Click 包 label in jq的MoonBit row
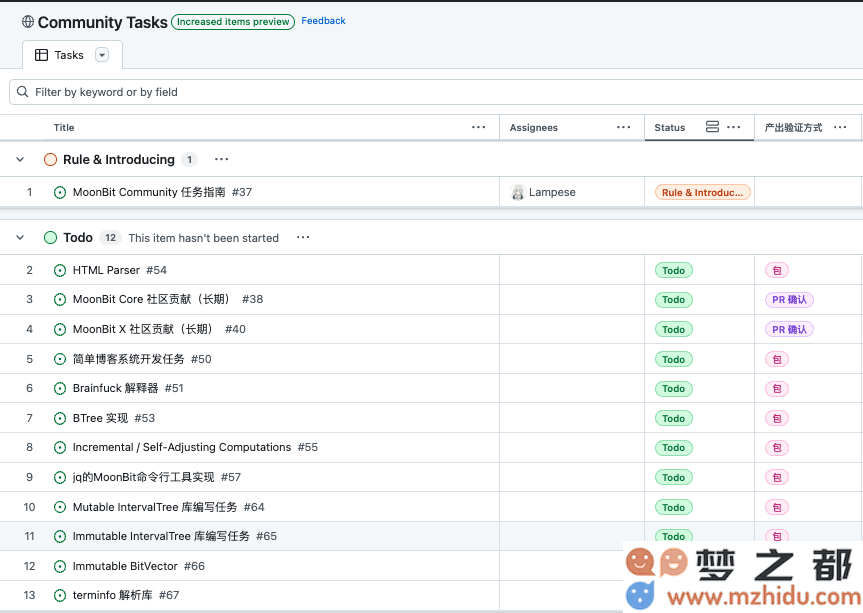The width and height of the screenshot is (863, 613). point(777,477)
